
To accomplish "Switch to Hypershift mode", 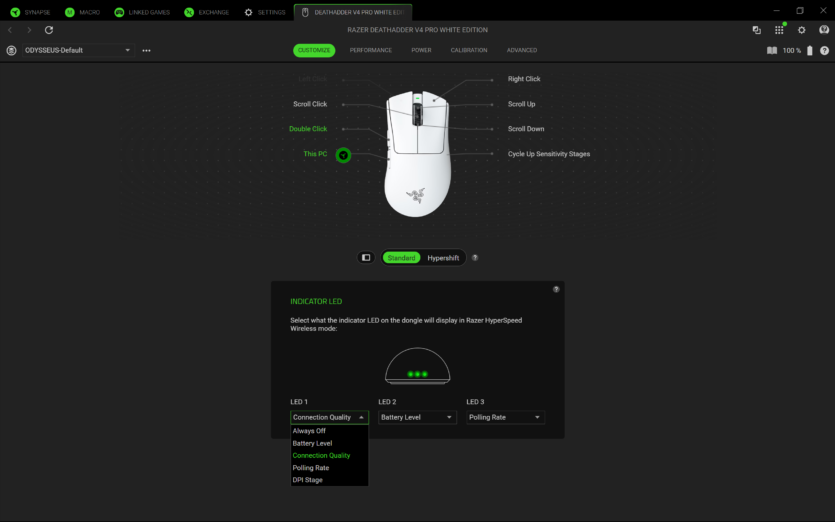I will pyautogui.click(x=443, y=258).
